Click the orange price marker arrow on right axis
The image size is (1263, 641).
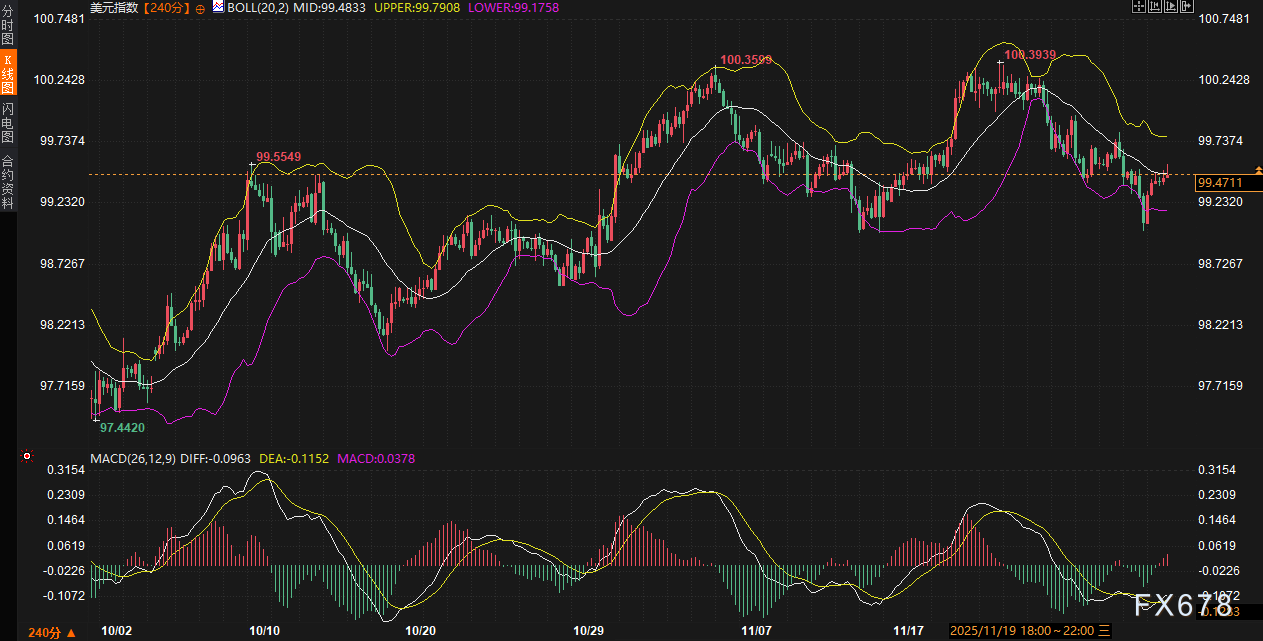(1257, 169)
